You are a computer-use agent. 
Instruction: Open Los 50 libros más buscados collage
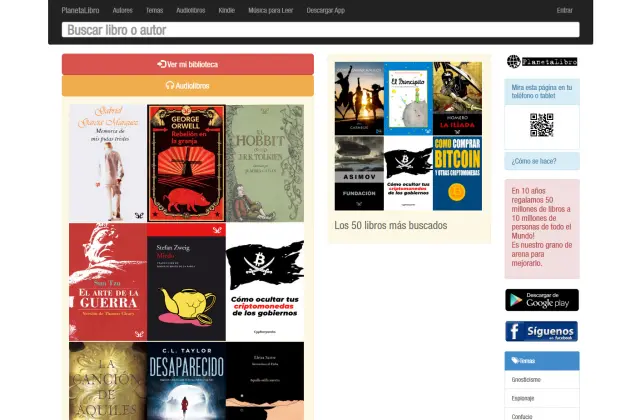(x=408, y=136)
